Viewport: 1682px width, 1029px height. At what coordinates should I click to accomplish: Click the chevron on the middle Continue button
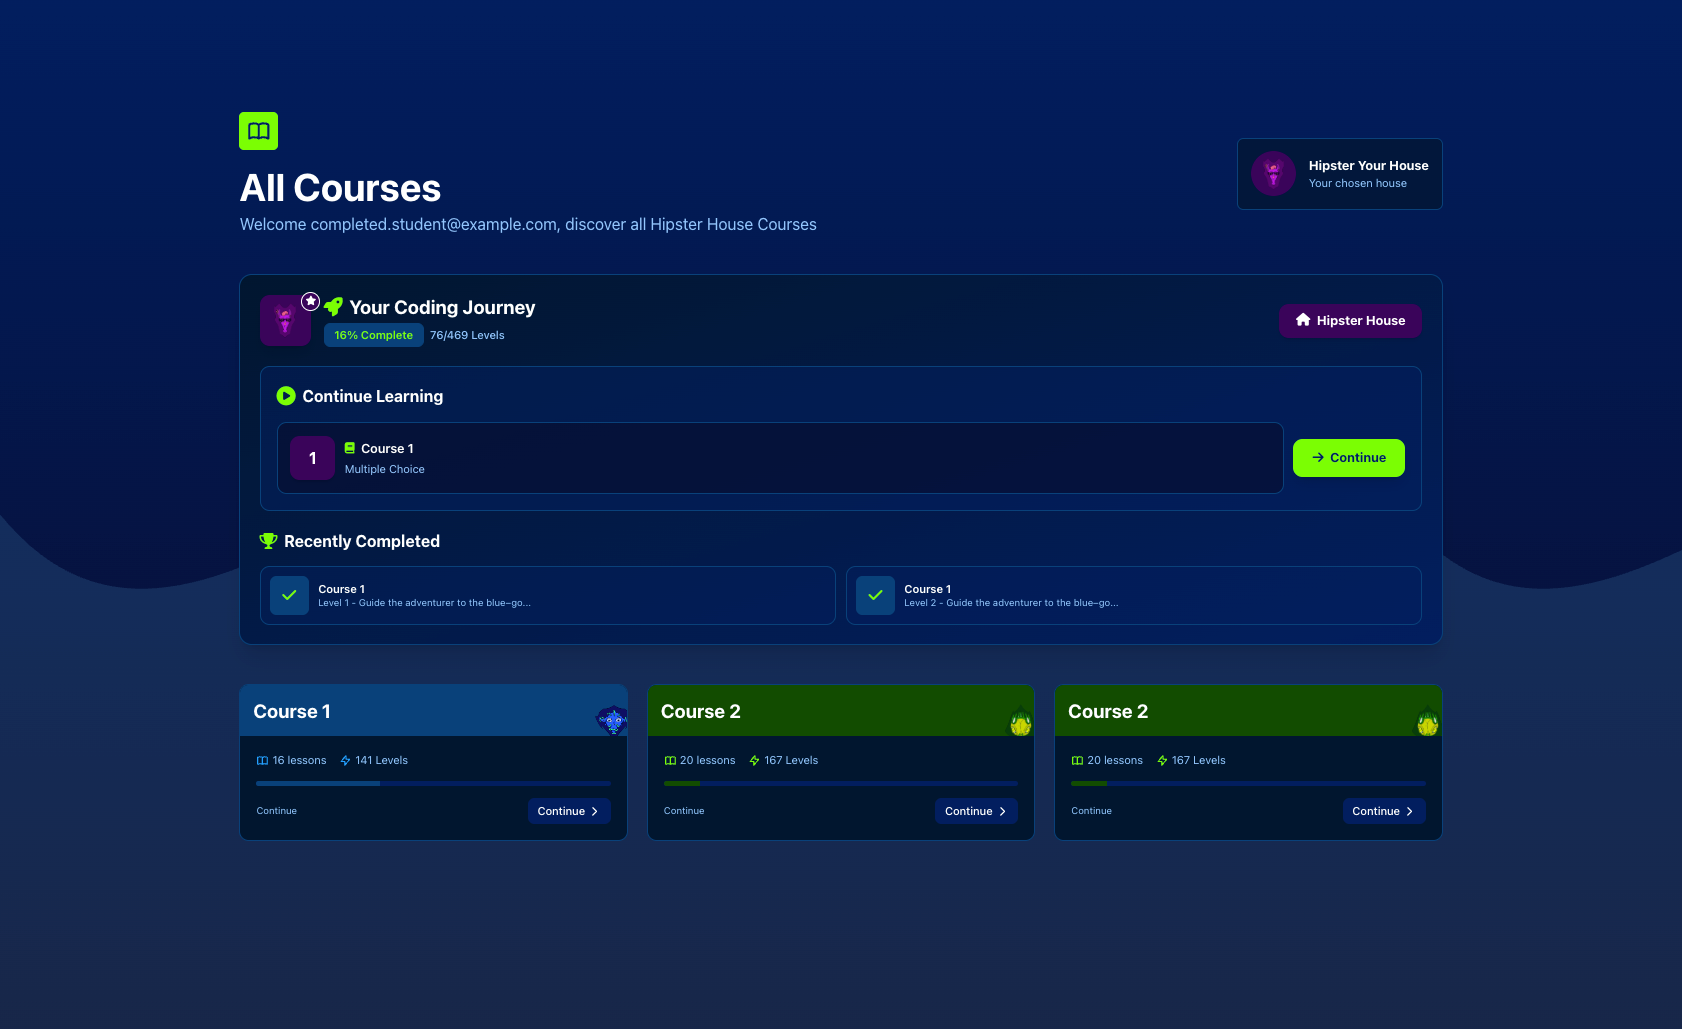tap(1000, 811)
